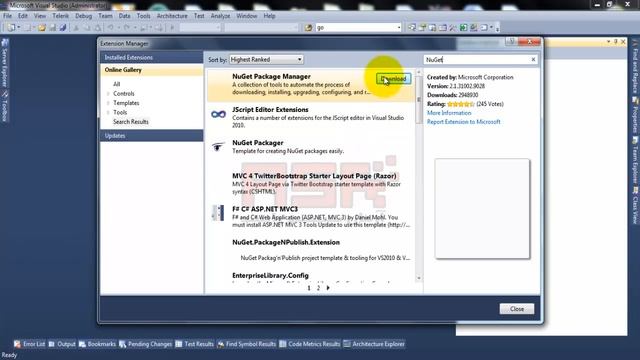Go to results page 2
This screenshot has height=360, width=640.
(x=318, y=288)
